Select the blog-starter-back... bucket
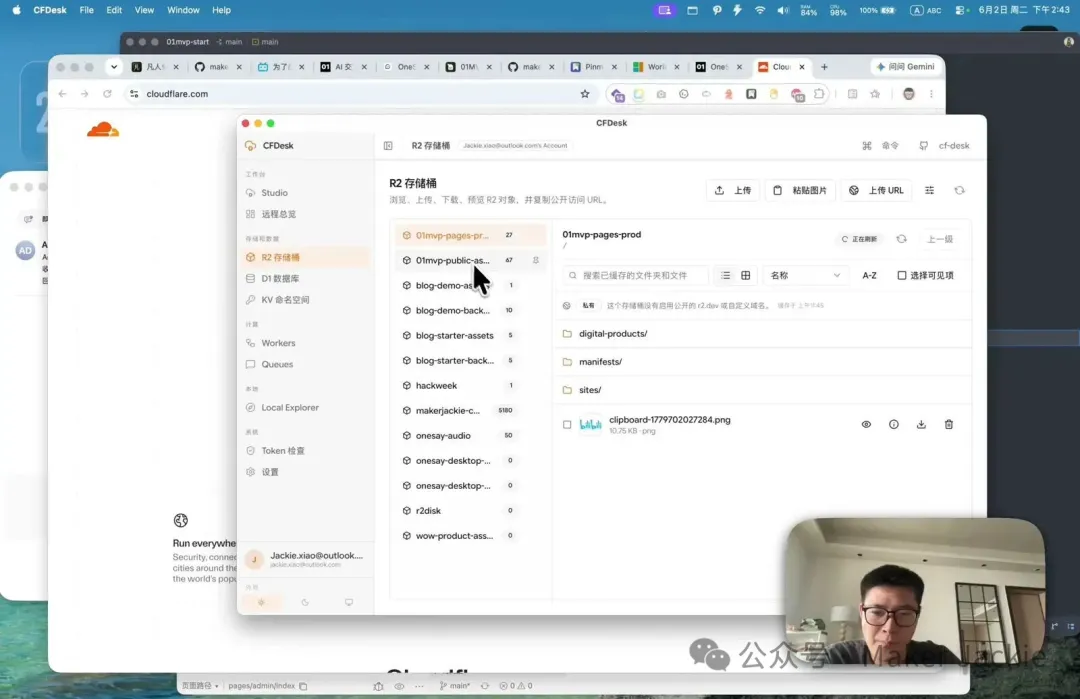The image size is (1080, 699). point(470,360)
